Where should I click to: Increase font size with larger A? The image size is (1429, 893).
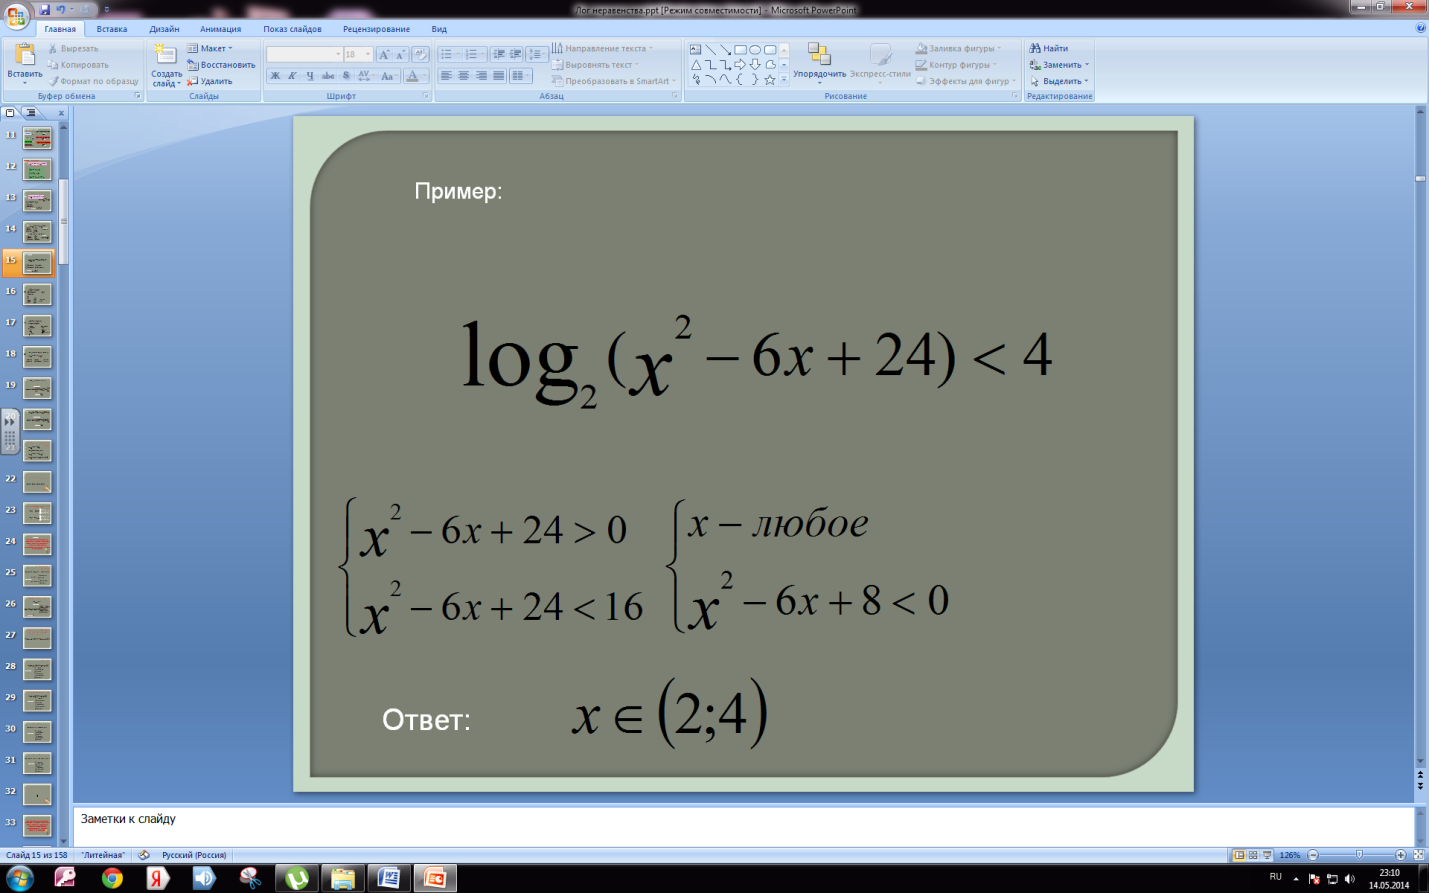(384, 54)
